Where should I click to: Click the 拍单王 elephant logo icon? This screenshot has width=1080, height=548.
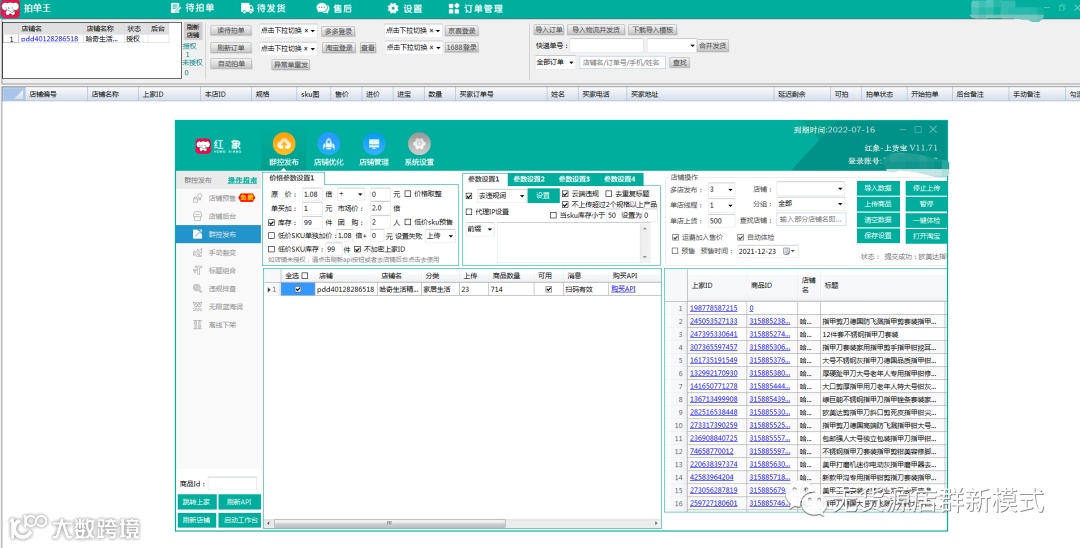point(10,8)
